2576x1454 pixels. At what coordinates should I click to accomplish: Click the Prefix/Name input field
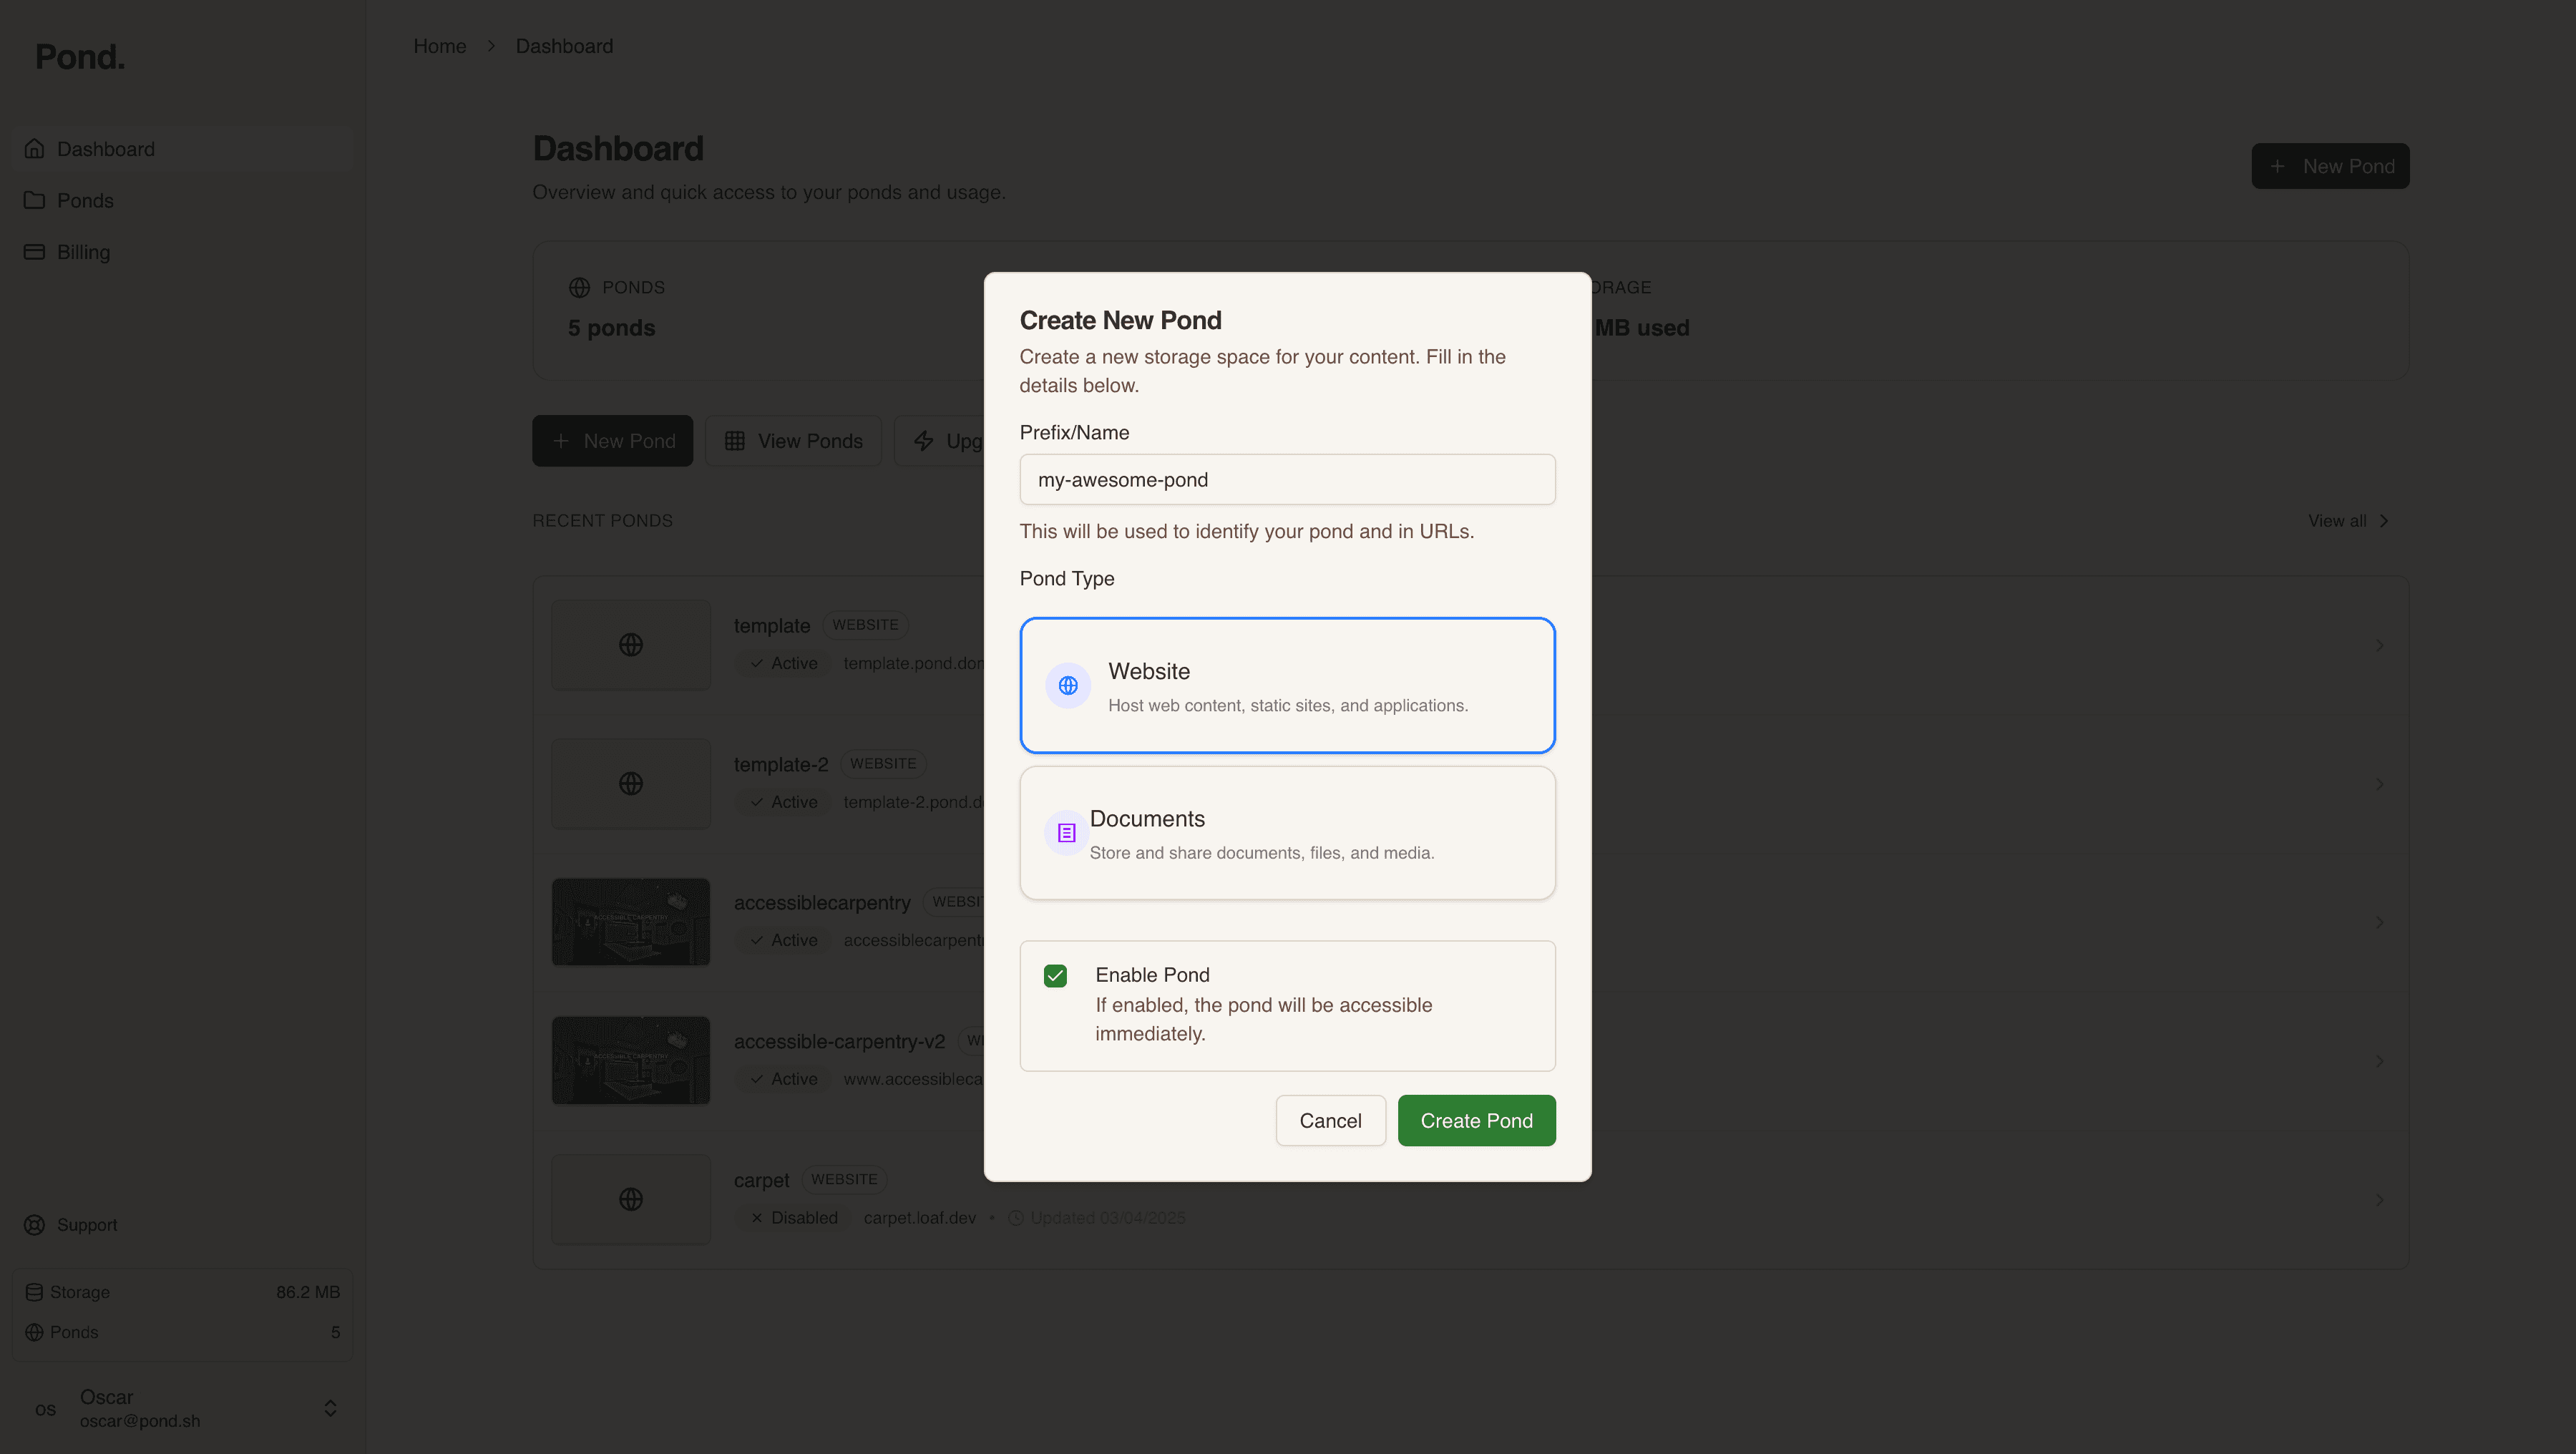click(1287, 479)
